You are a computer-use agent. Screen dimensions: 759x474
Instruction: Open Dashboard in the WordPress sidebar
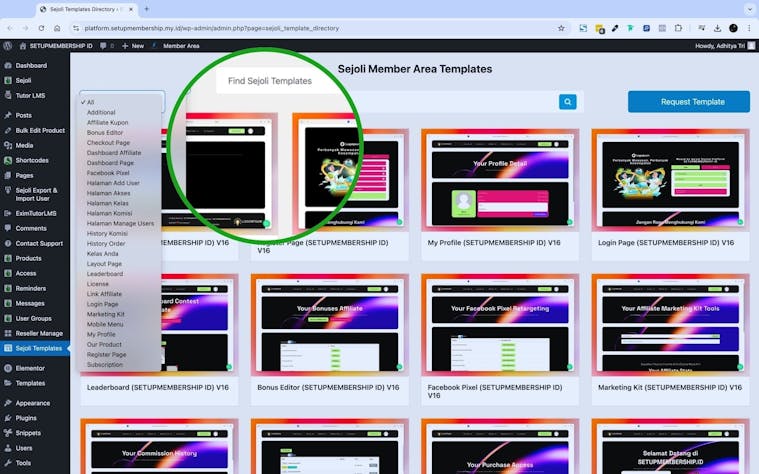[x=31, y=65]
